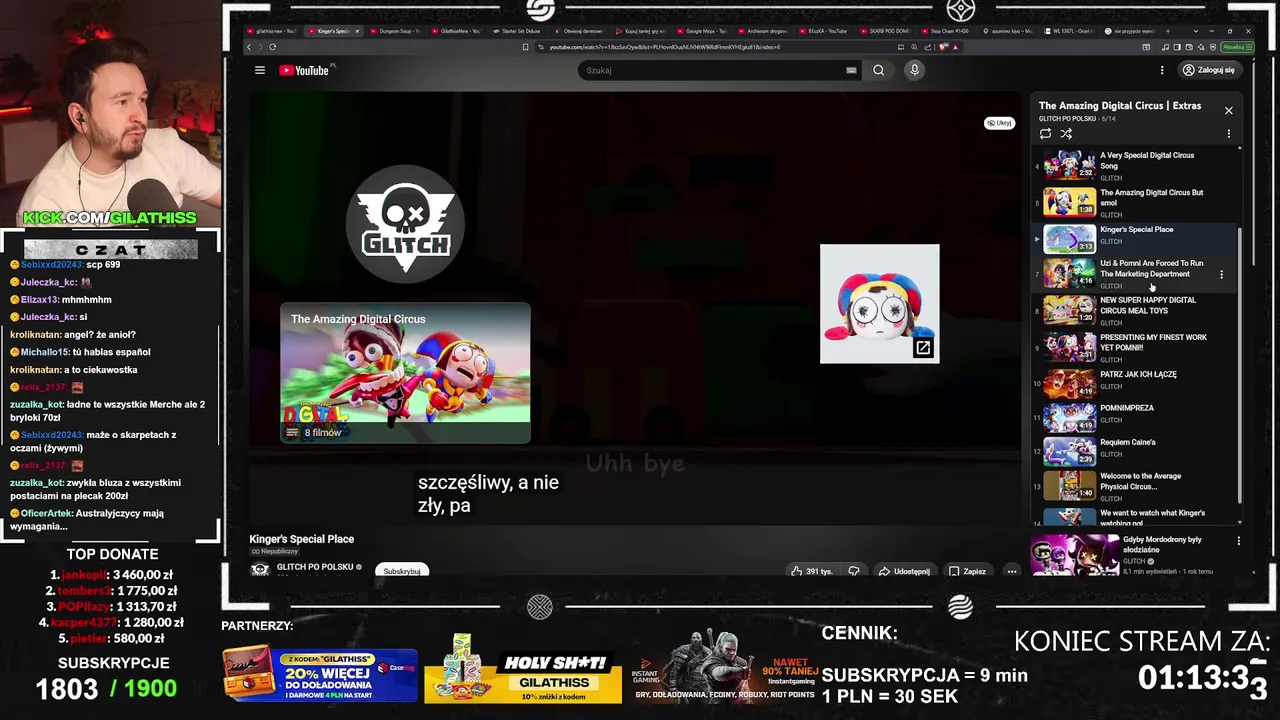The width and height of the screenshot is (1280, 720).
Task: Open more options for Uzi & Pomni video
Action: (1221, 274)
